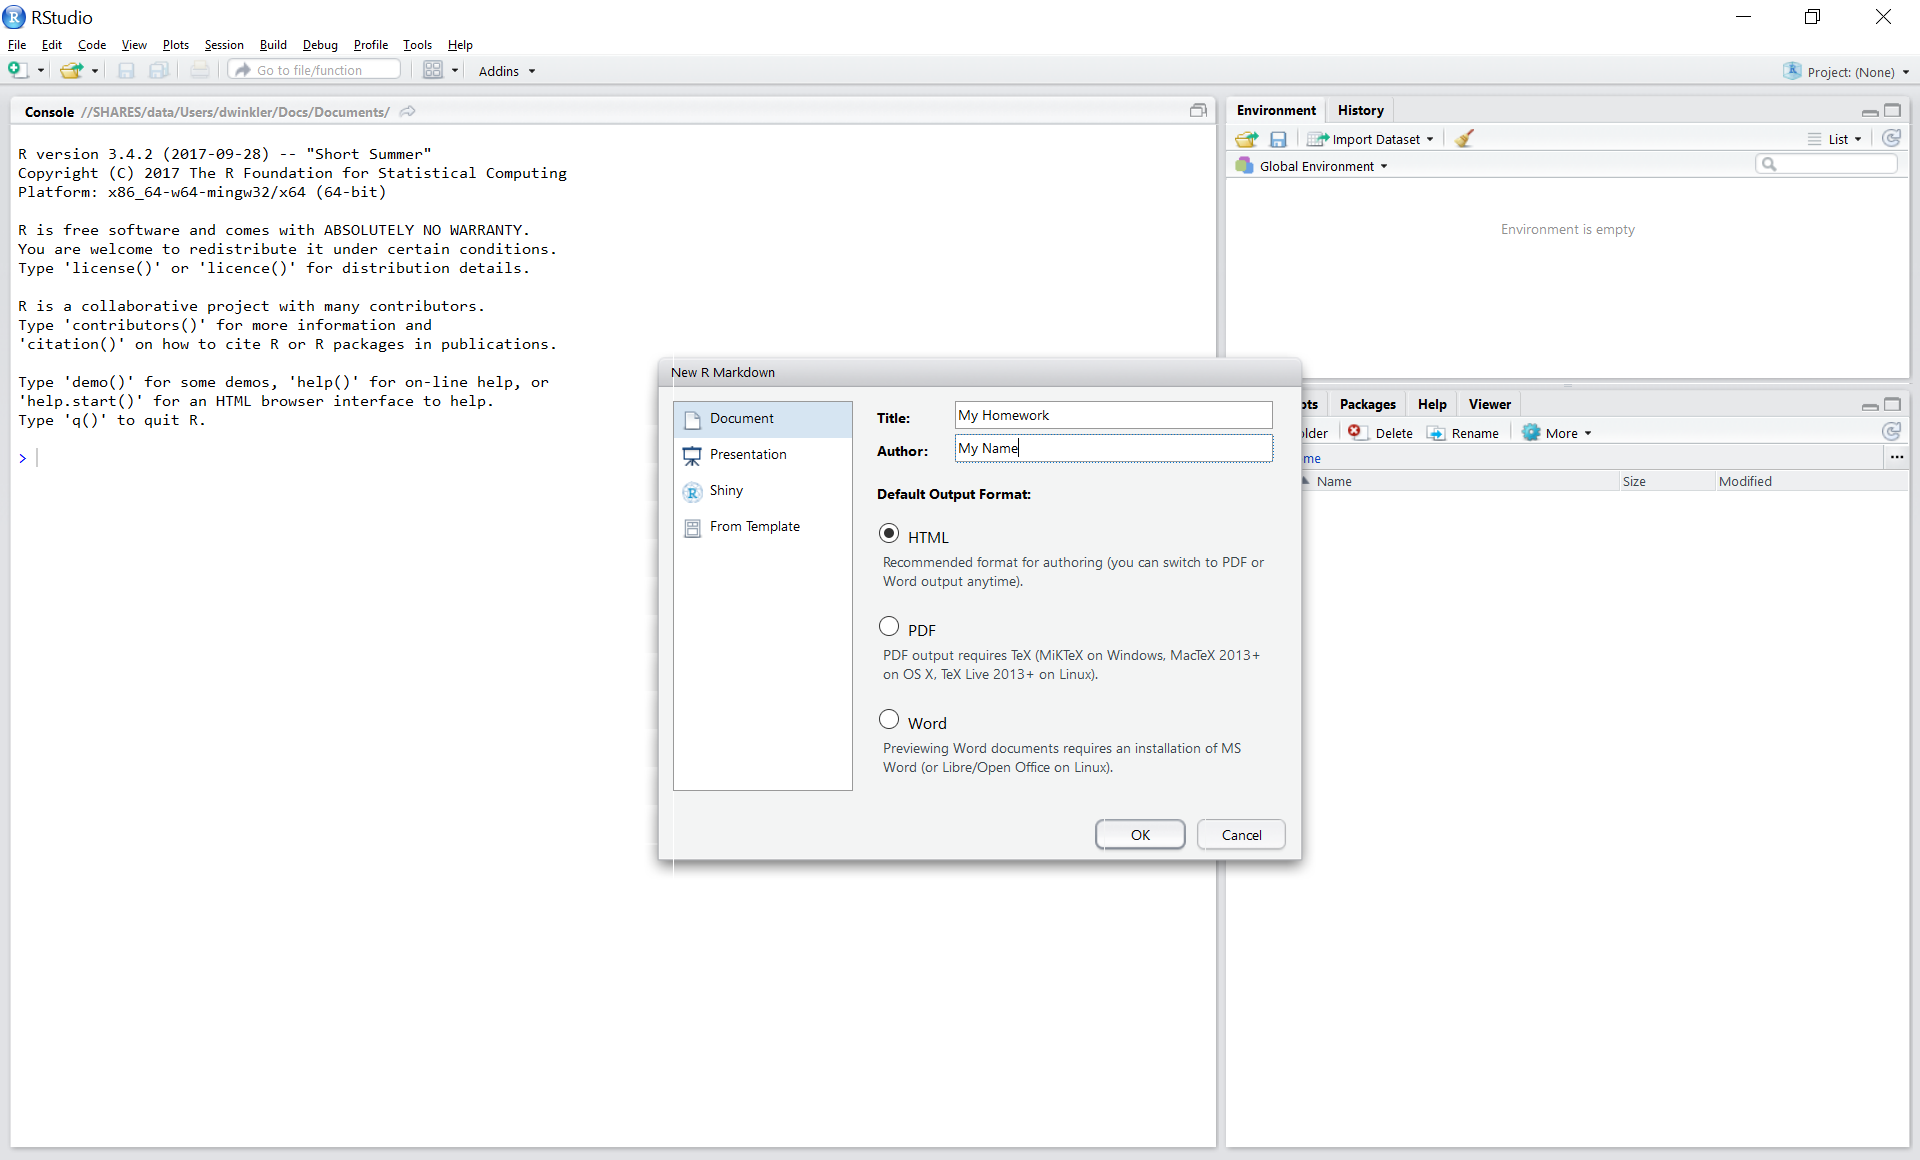This screenshot has height=1160, width=1920.
Task: Select the PDF output format
Action: click(889, 627)
